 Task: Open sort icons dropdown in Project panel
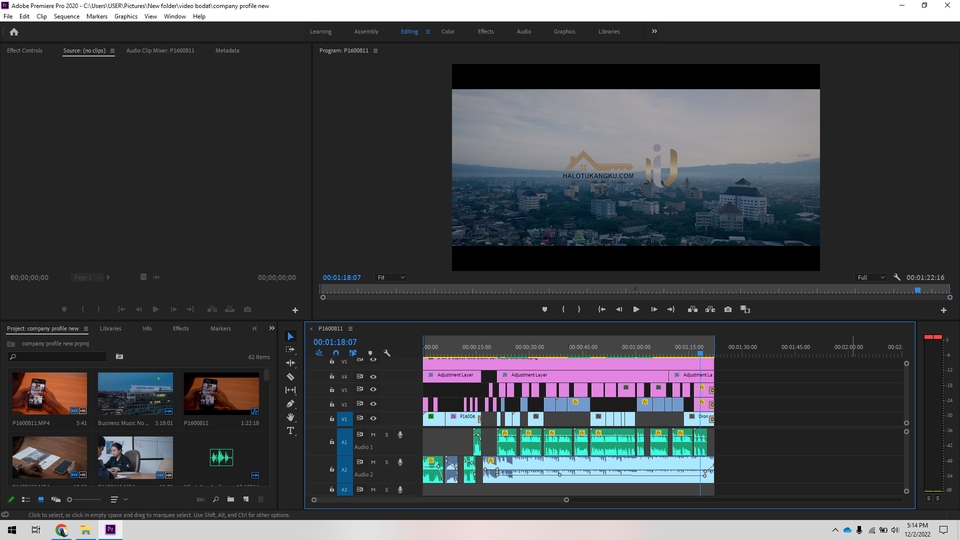(119, 500)
